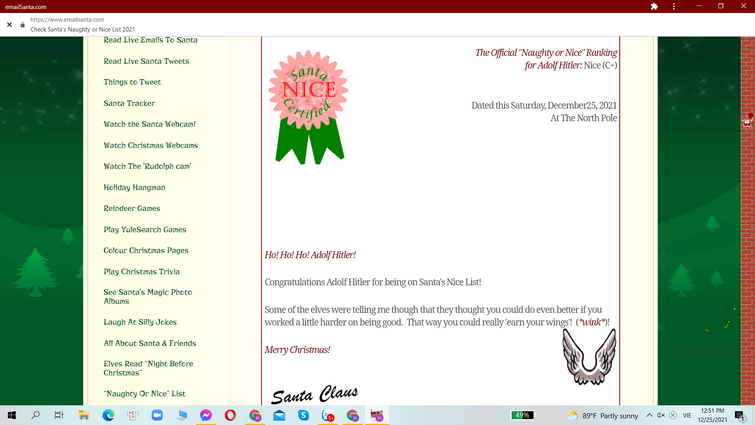Open the second Chrome profile icon in taskbar
The image size is (755, 425).
353,415
